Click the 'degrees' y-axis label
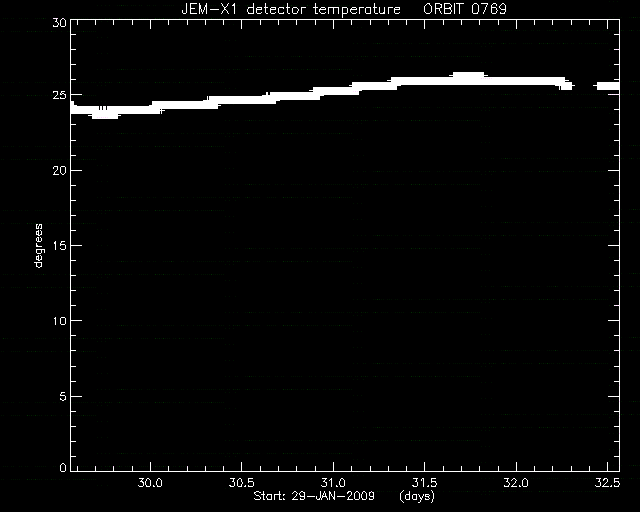 [x=38, y=245]
